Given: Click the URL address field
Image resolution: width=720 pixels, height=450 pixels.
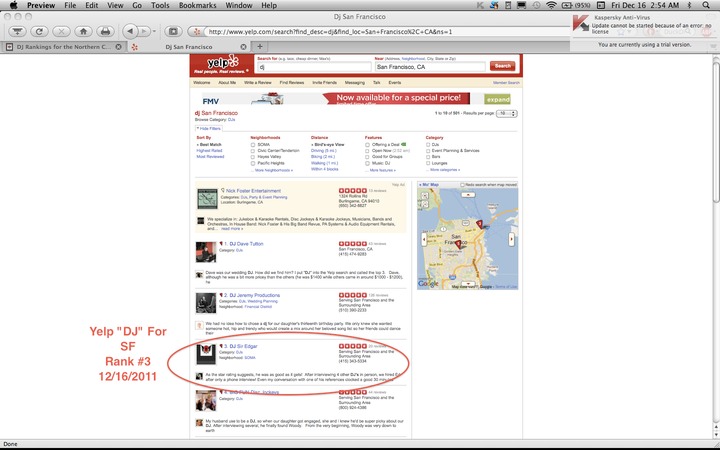Looking at the screenshot, I should [386, 32].
